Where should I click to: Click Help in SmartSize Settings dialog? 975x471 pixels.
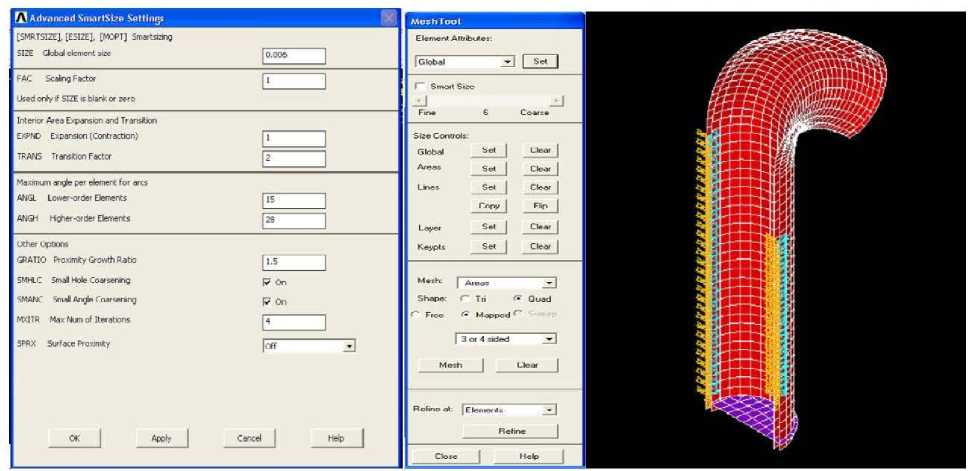[336, 438]
